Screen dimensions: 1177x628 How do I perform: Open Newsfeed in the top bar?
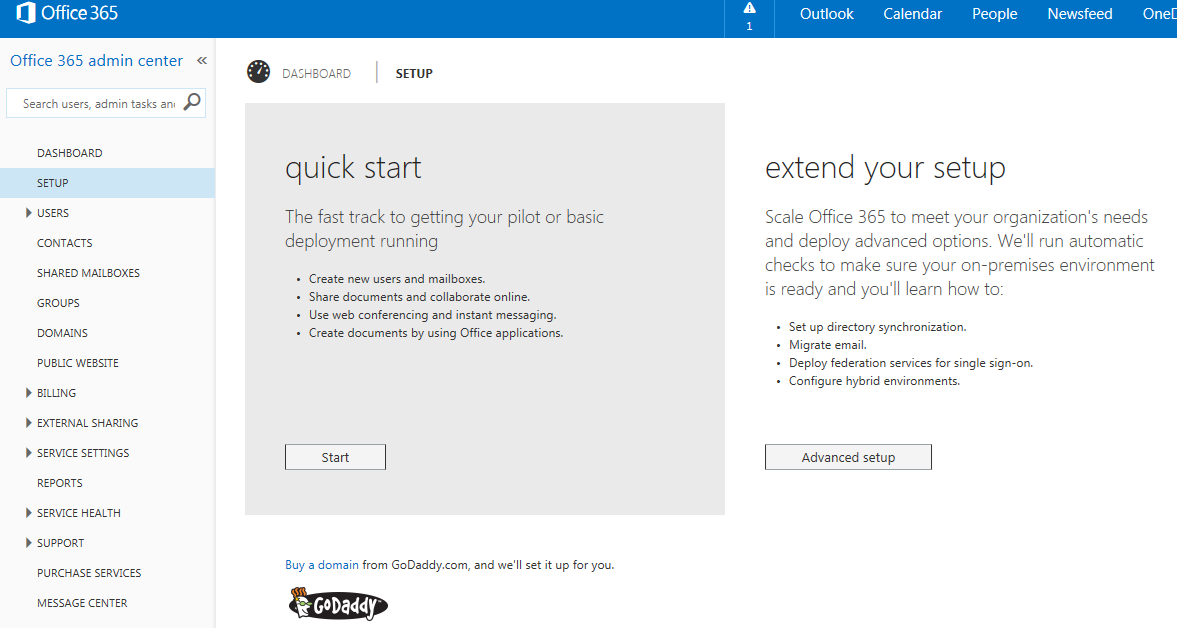click(x=1079, y=14)
